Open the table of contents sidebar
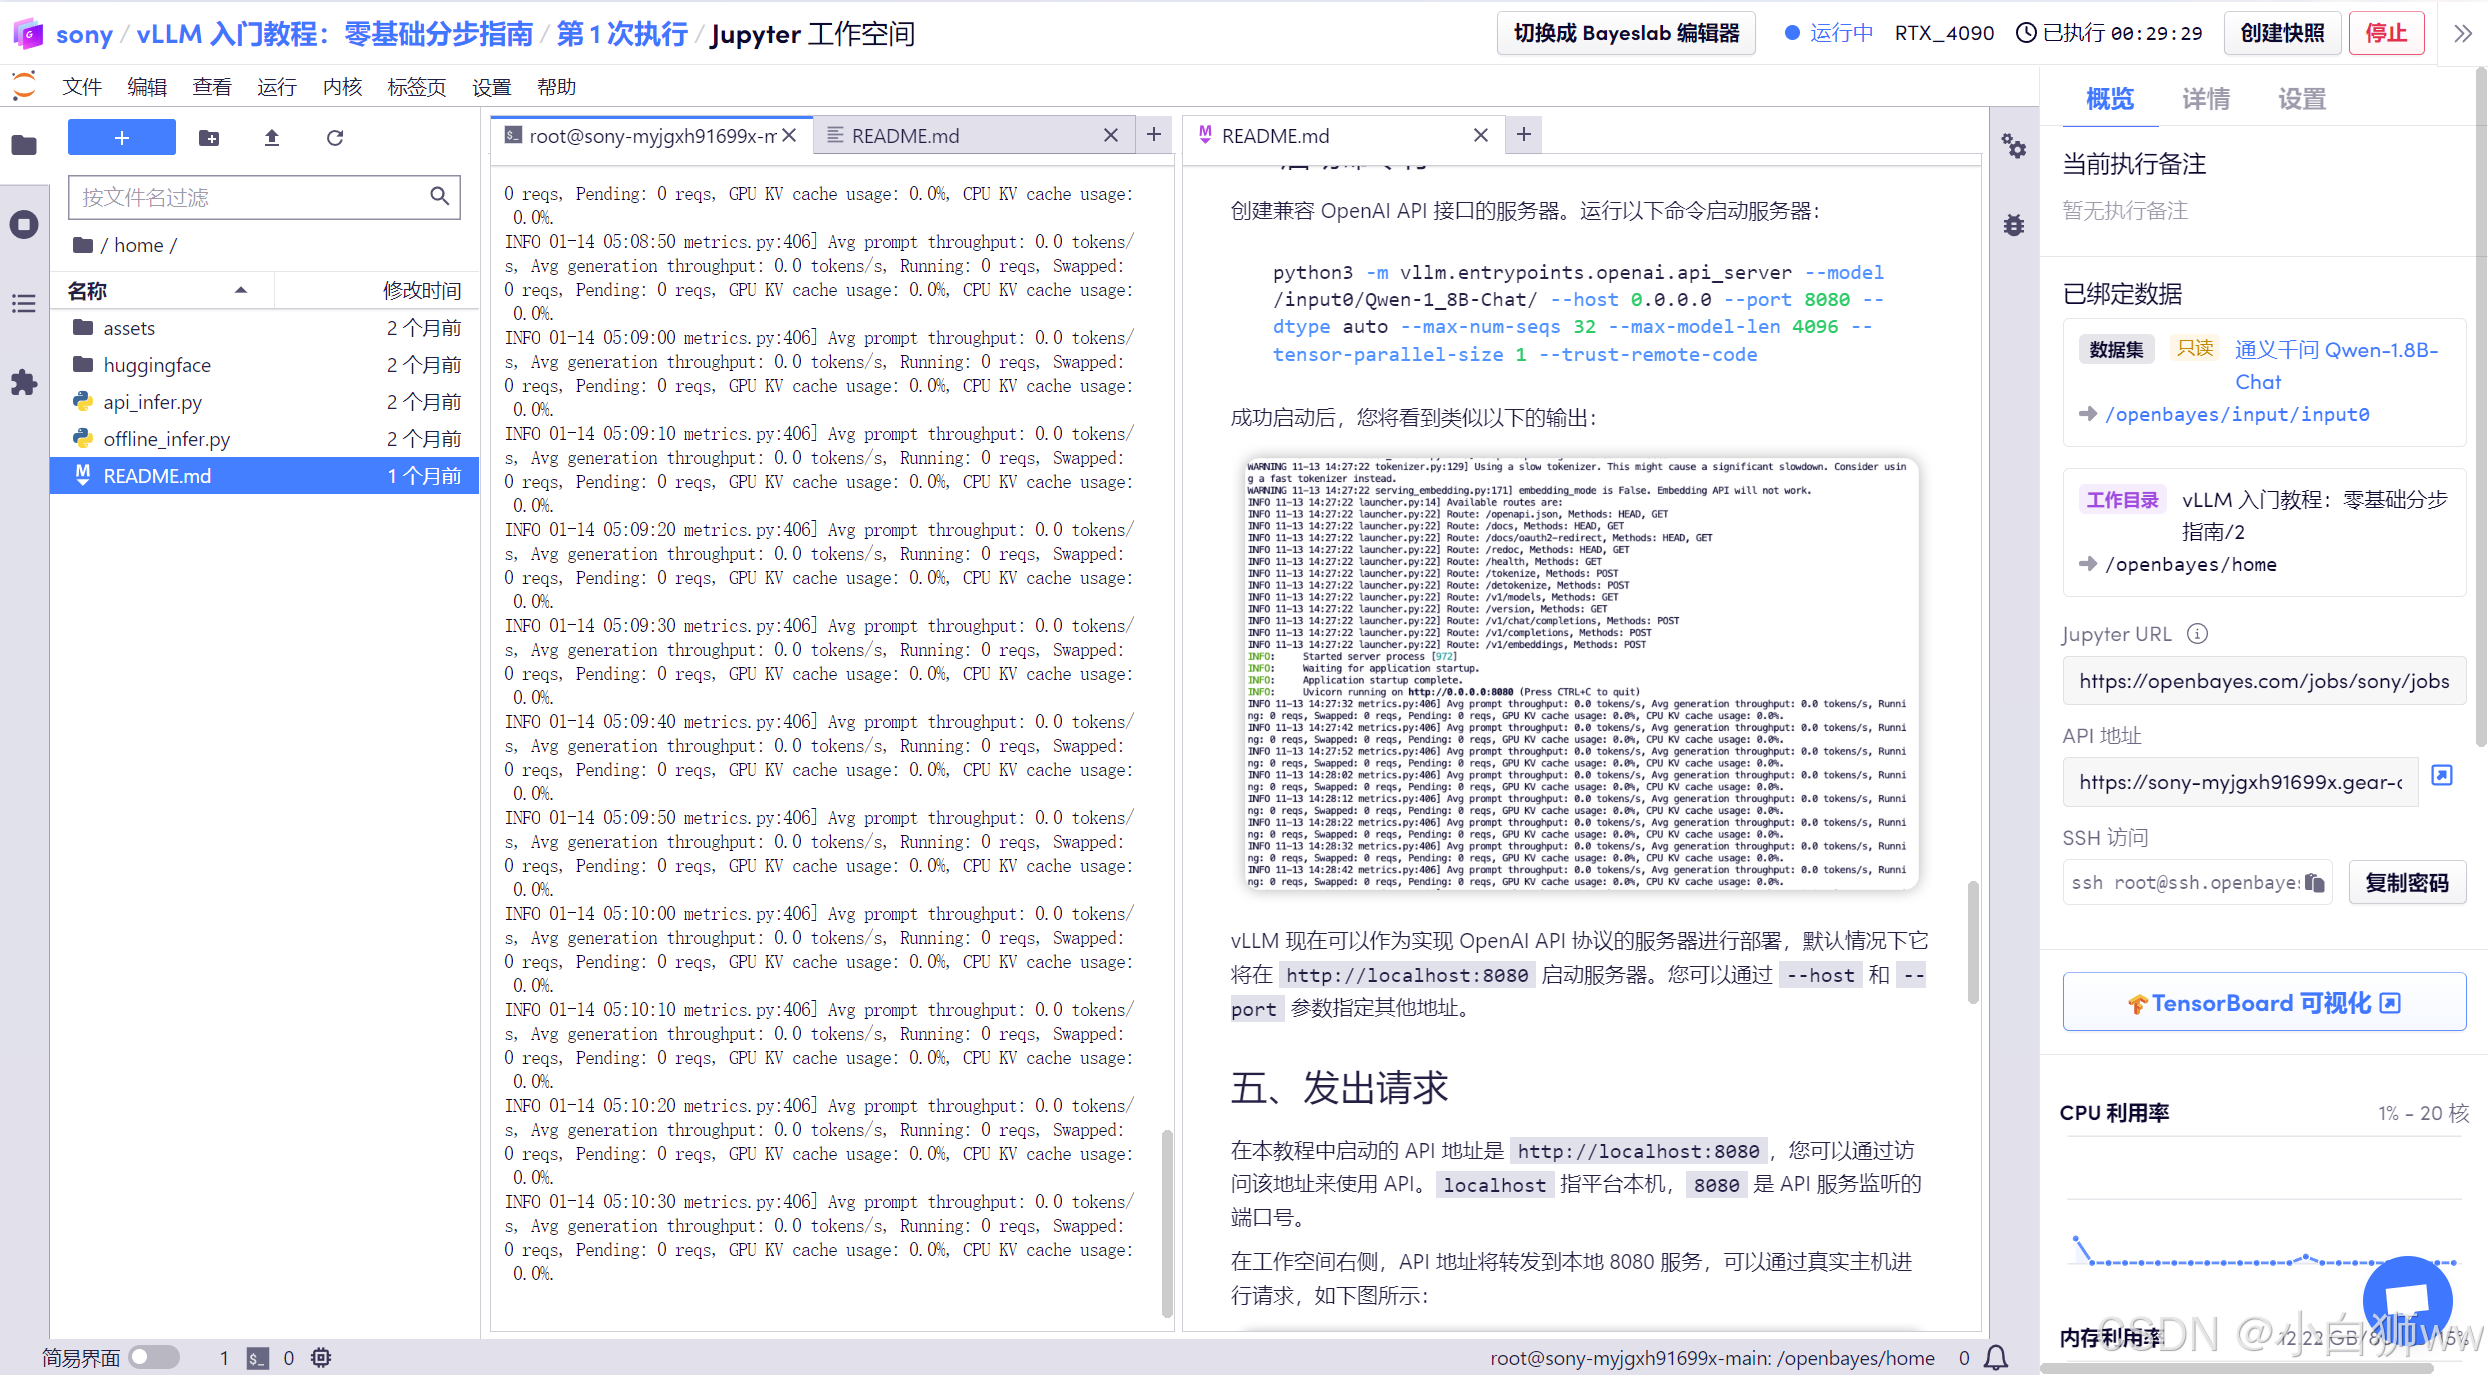2488x1375 pixels. 24,303
